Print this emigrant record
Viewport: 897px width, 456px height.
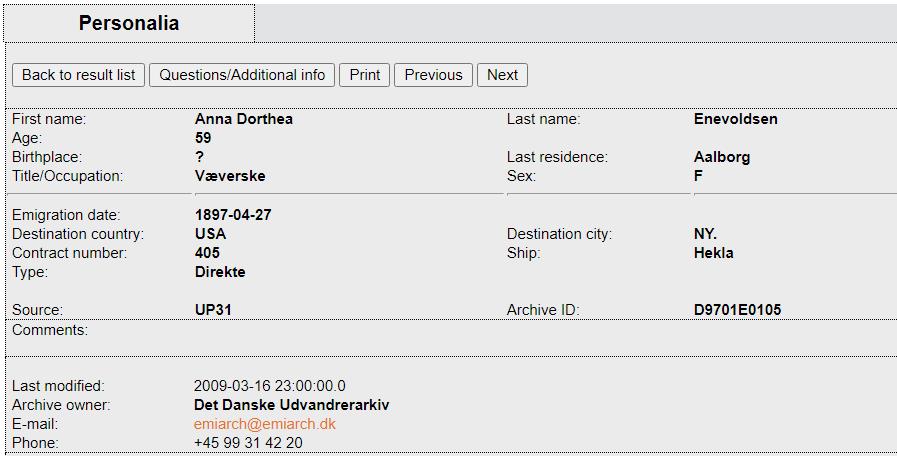(x=364, y=75)
